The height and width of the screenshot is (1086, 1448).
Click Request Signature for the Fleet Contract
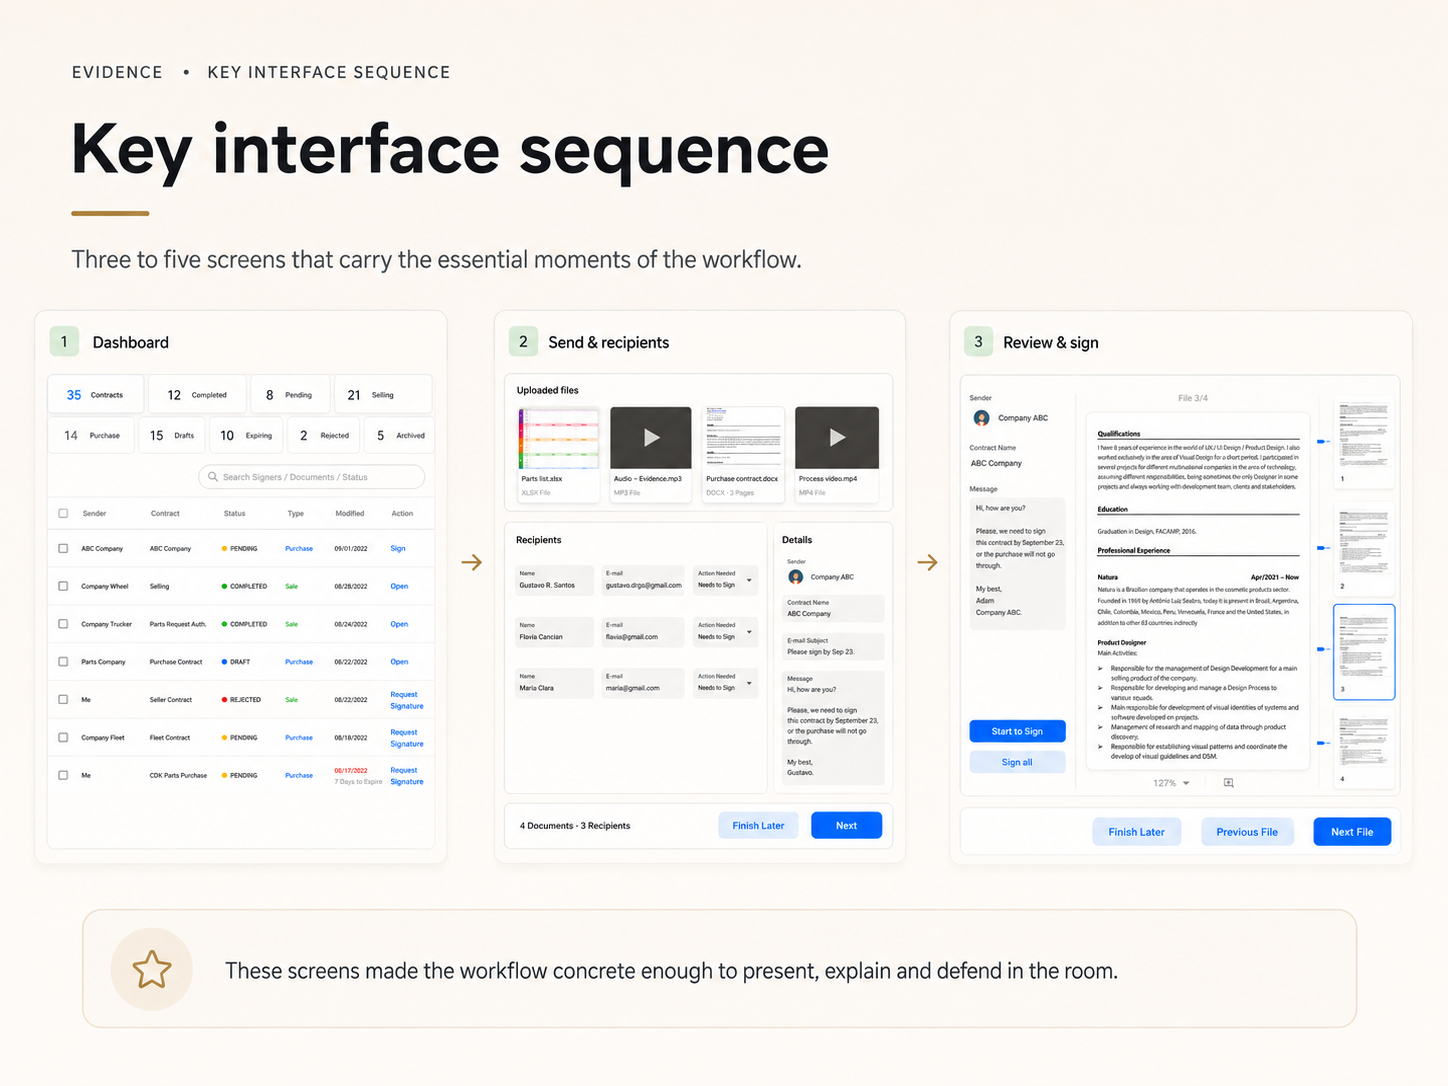[x=407, y=738]
